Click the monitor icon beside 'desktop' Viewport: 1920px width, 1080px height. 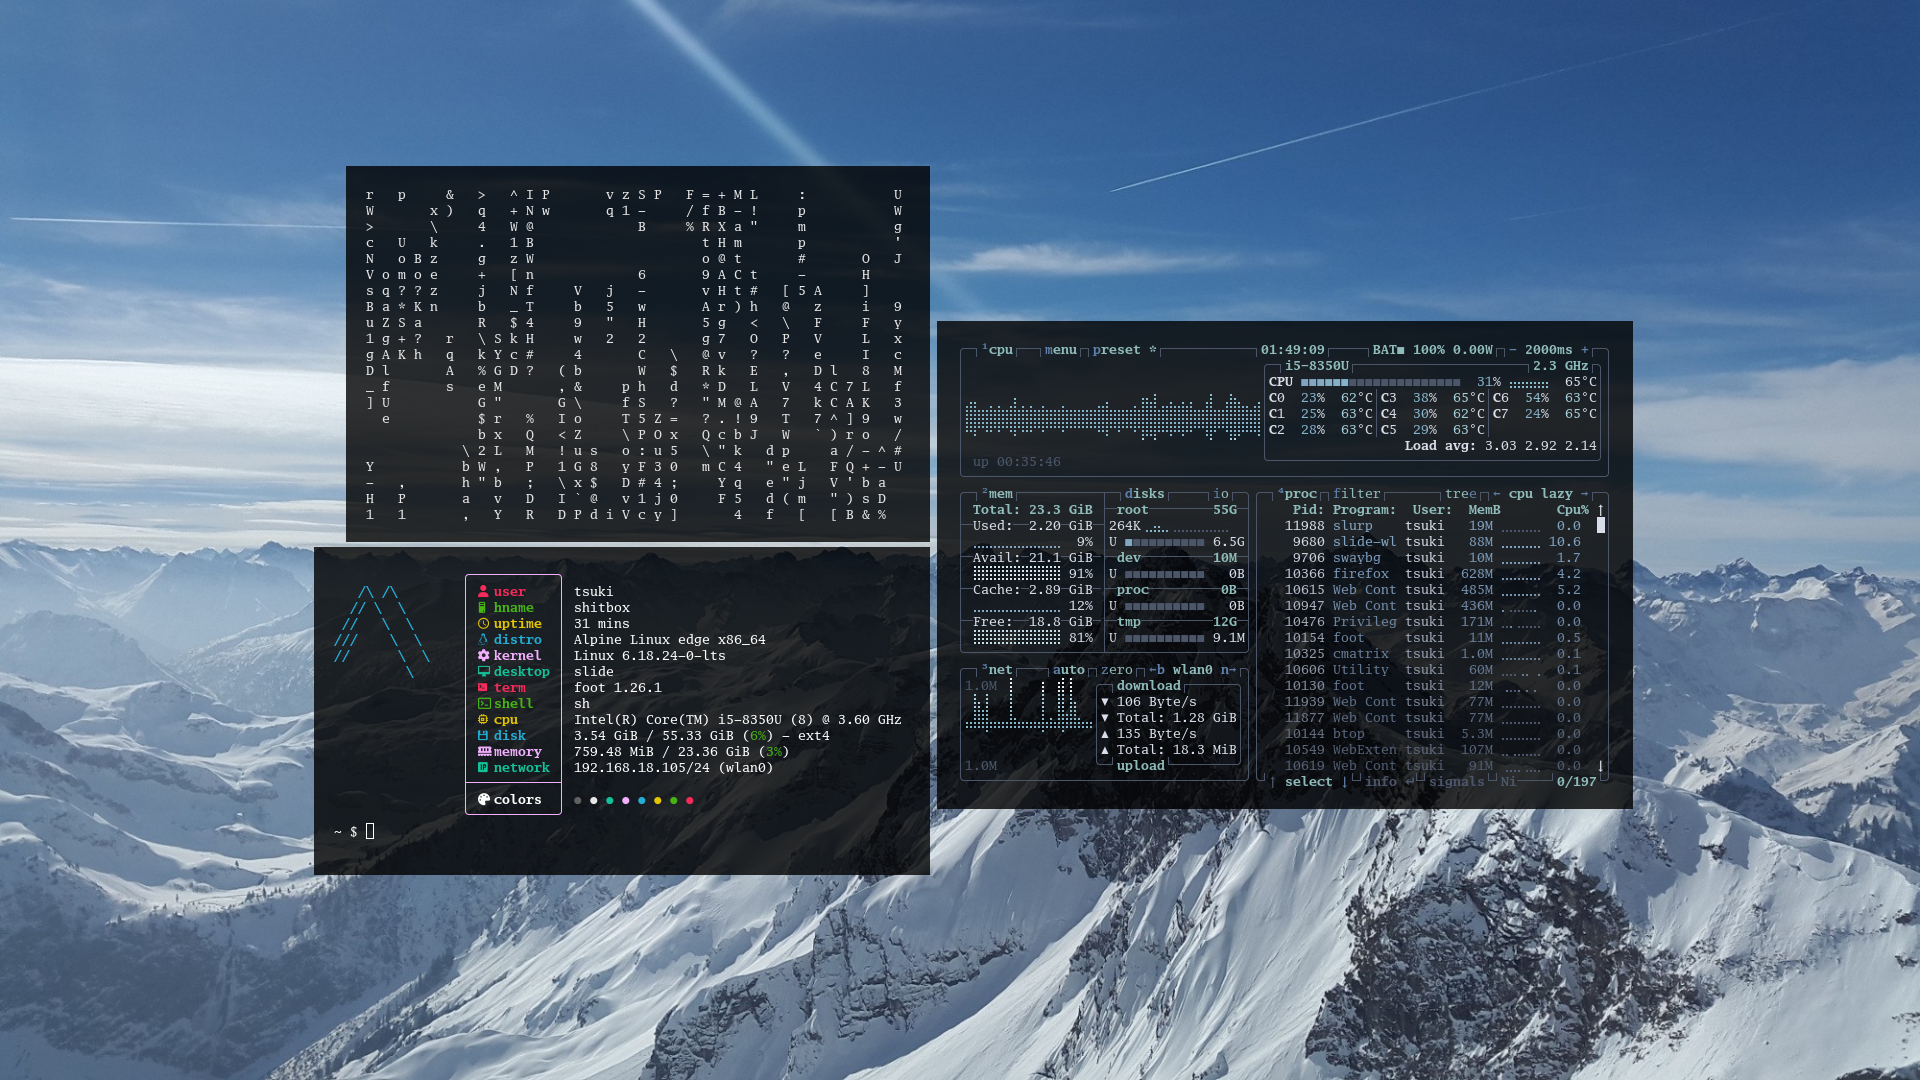pyautogui.click(x=483, y=671)
